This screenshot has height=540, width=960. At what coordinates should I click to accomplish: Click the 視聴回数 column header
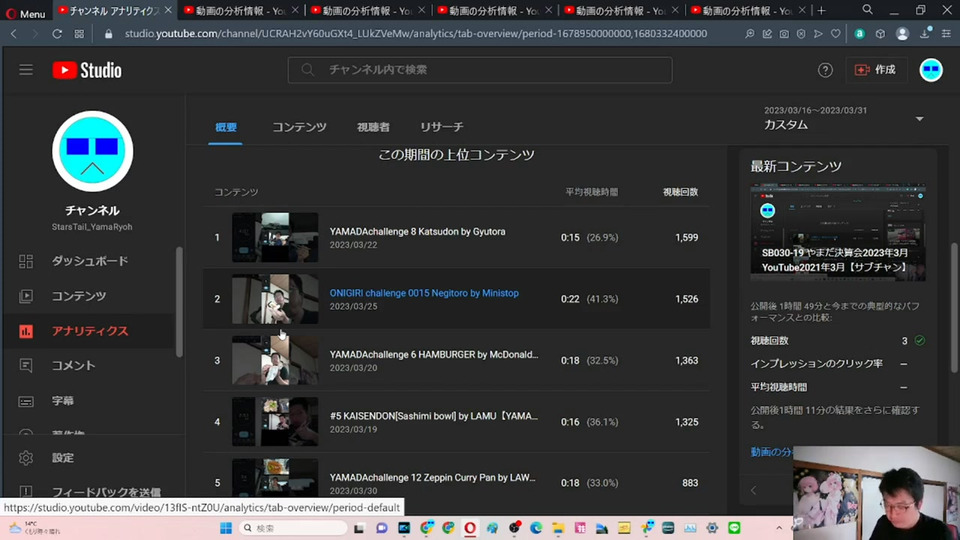click(680, 192)
